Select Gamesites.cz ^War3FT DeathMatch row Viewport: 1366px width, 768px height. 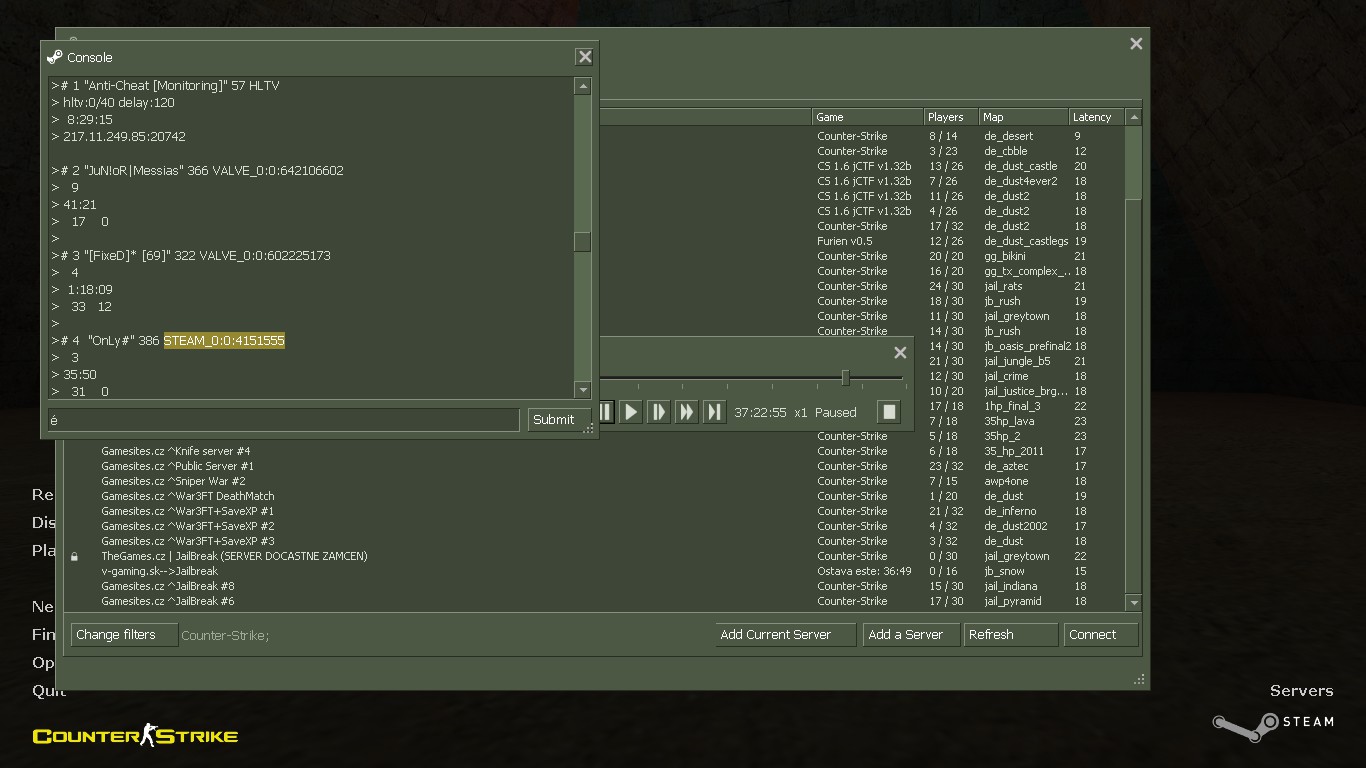(596, 496)
